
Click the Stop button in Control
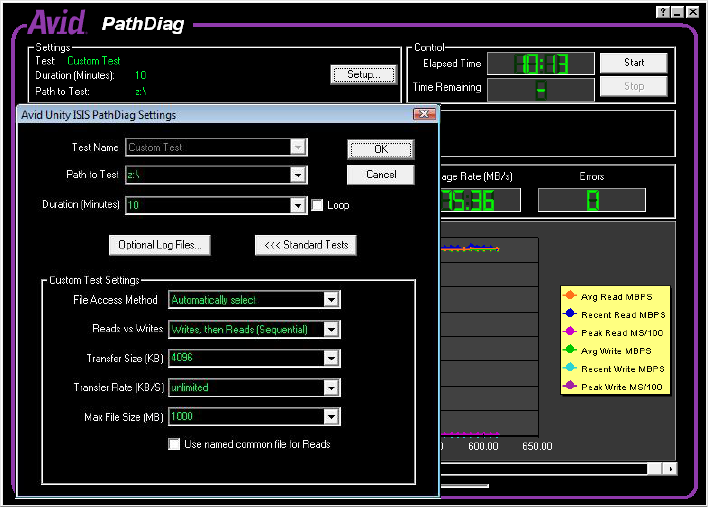tap(633, 86)
